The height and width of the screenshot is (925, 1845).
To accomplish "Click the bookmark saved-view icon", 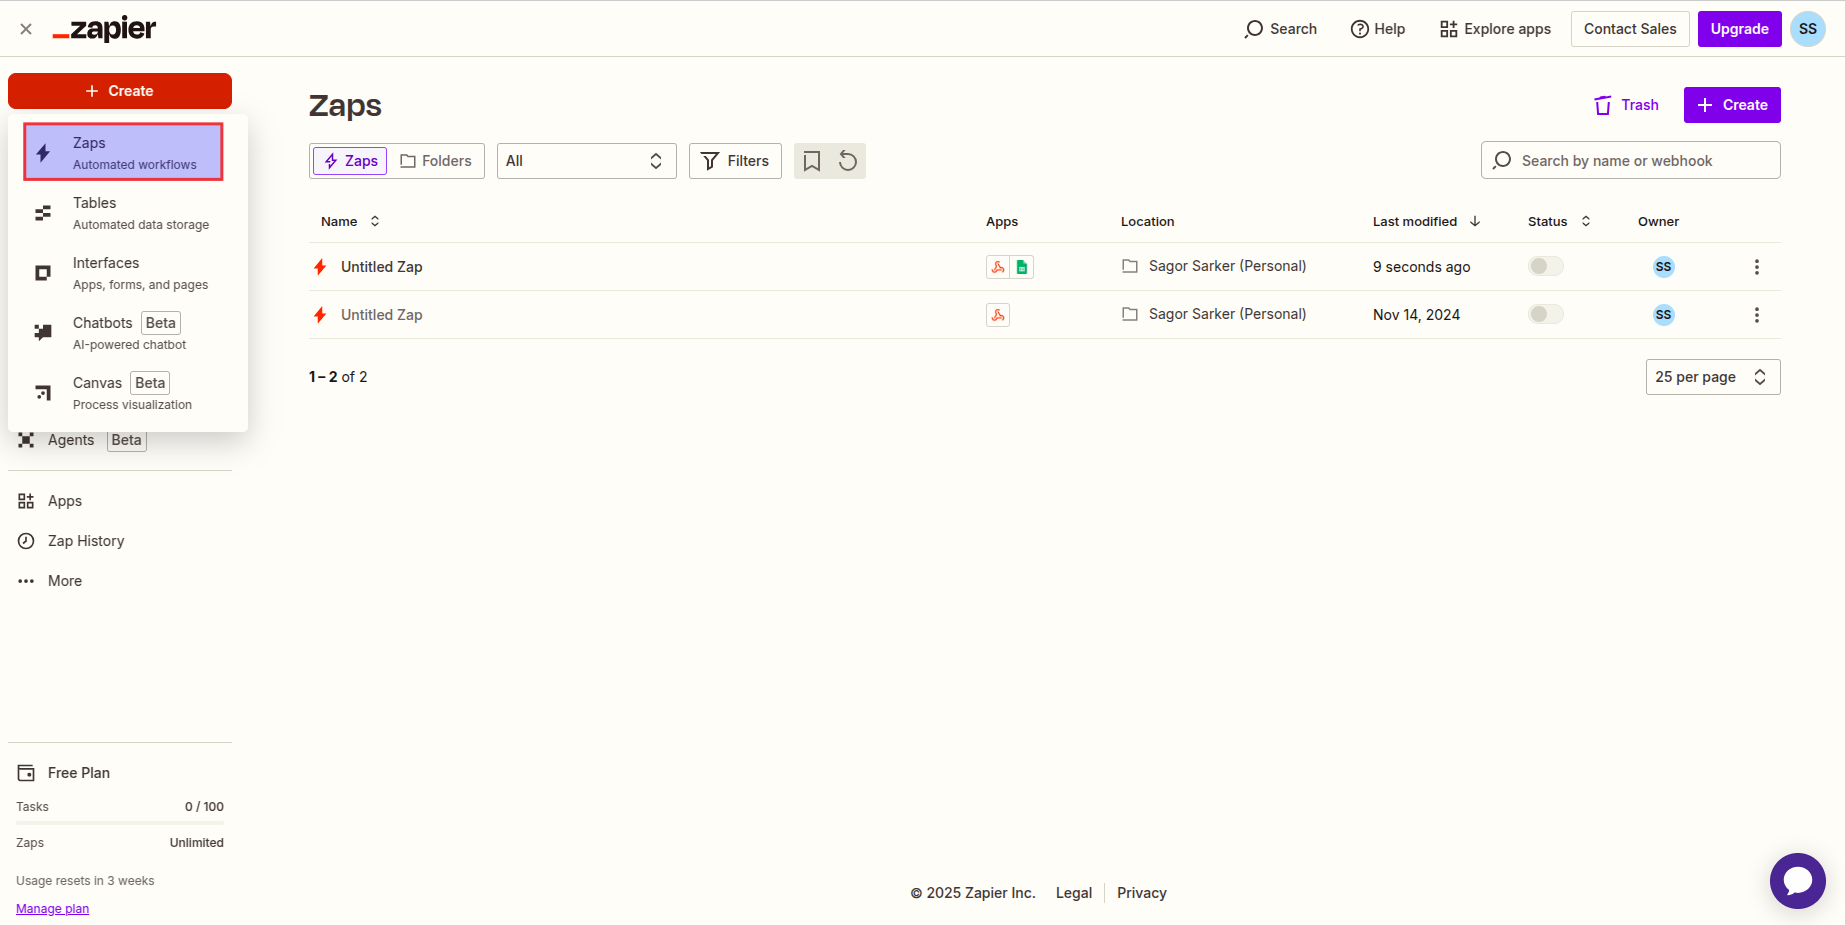I will click(812, 161).
